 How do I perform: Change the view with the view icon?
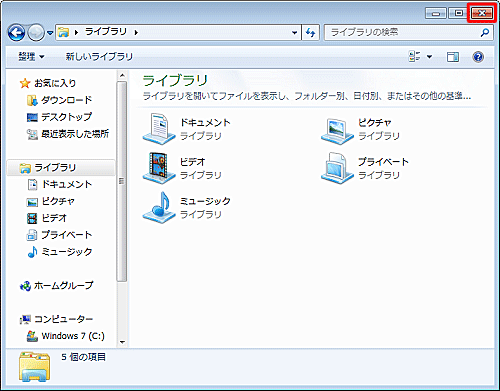415,57
